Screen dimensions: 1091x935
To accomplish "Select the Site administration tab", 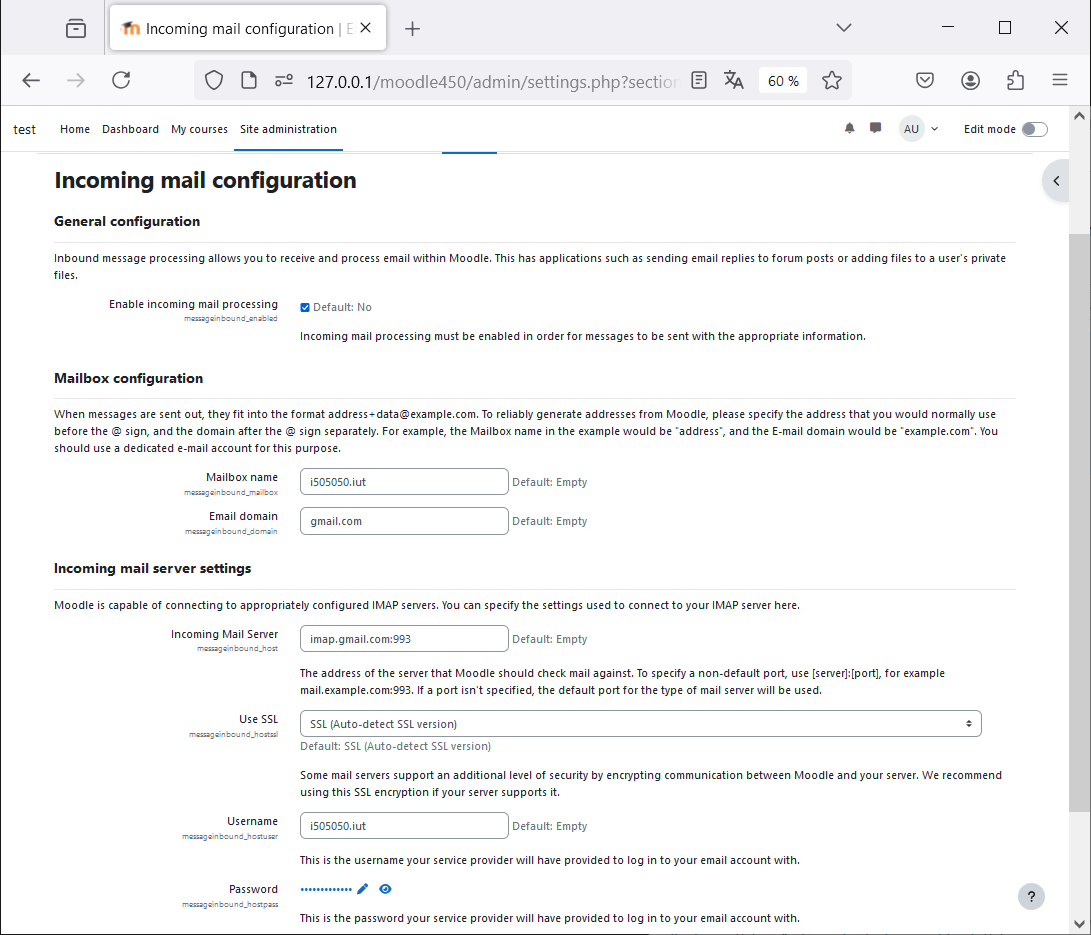I will pyautogui.click(x=288, y=129).
